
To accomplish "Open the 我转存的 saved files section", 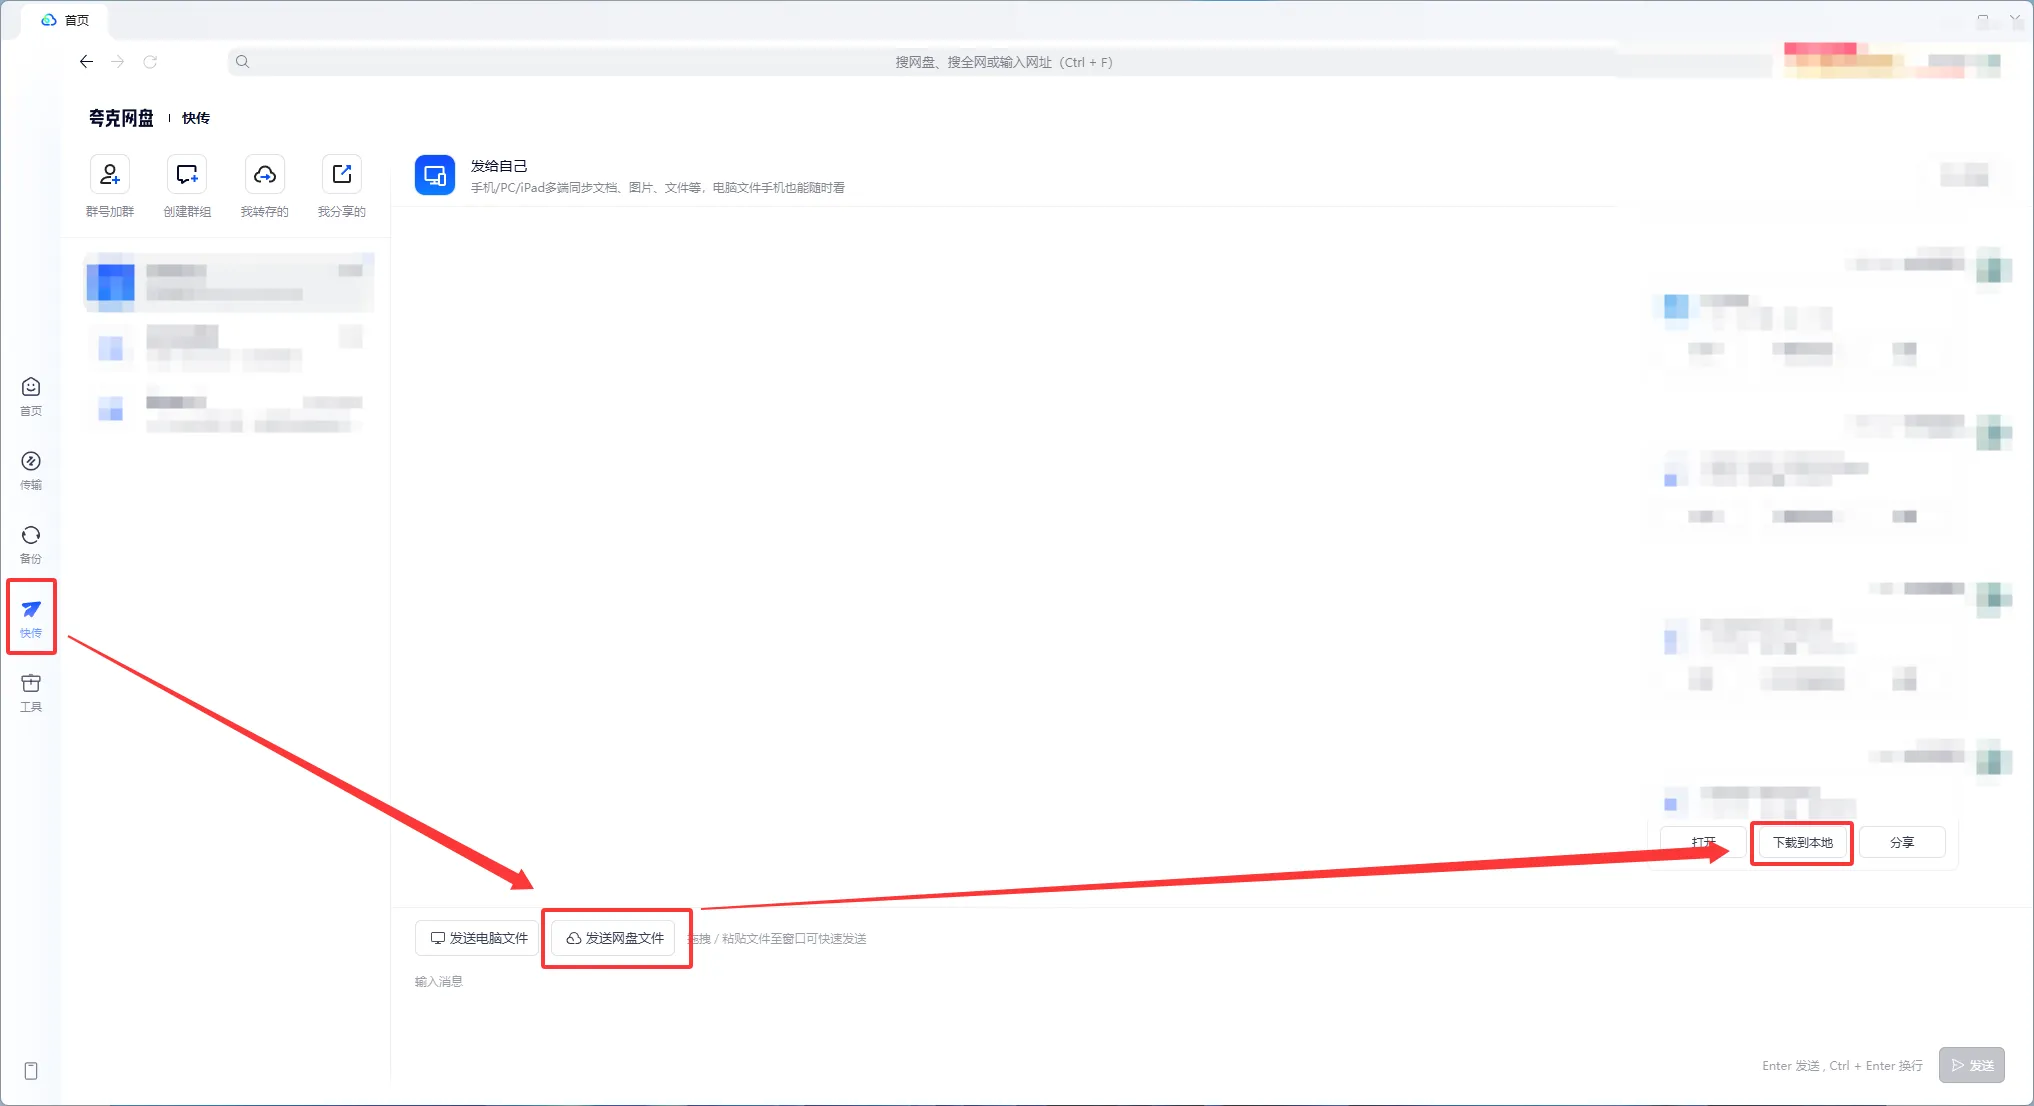I will pyautogui.click(x=264, y=186).
